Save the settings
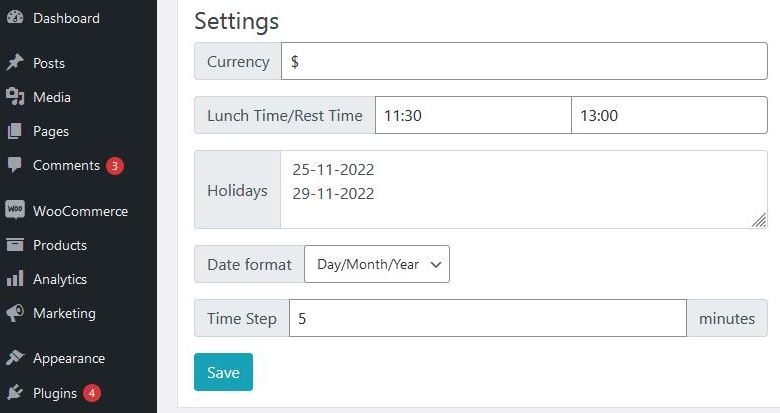This screenshot has height=413, width=780. 223,372
